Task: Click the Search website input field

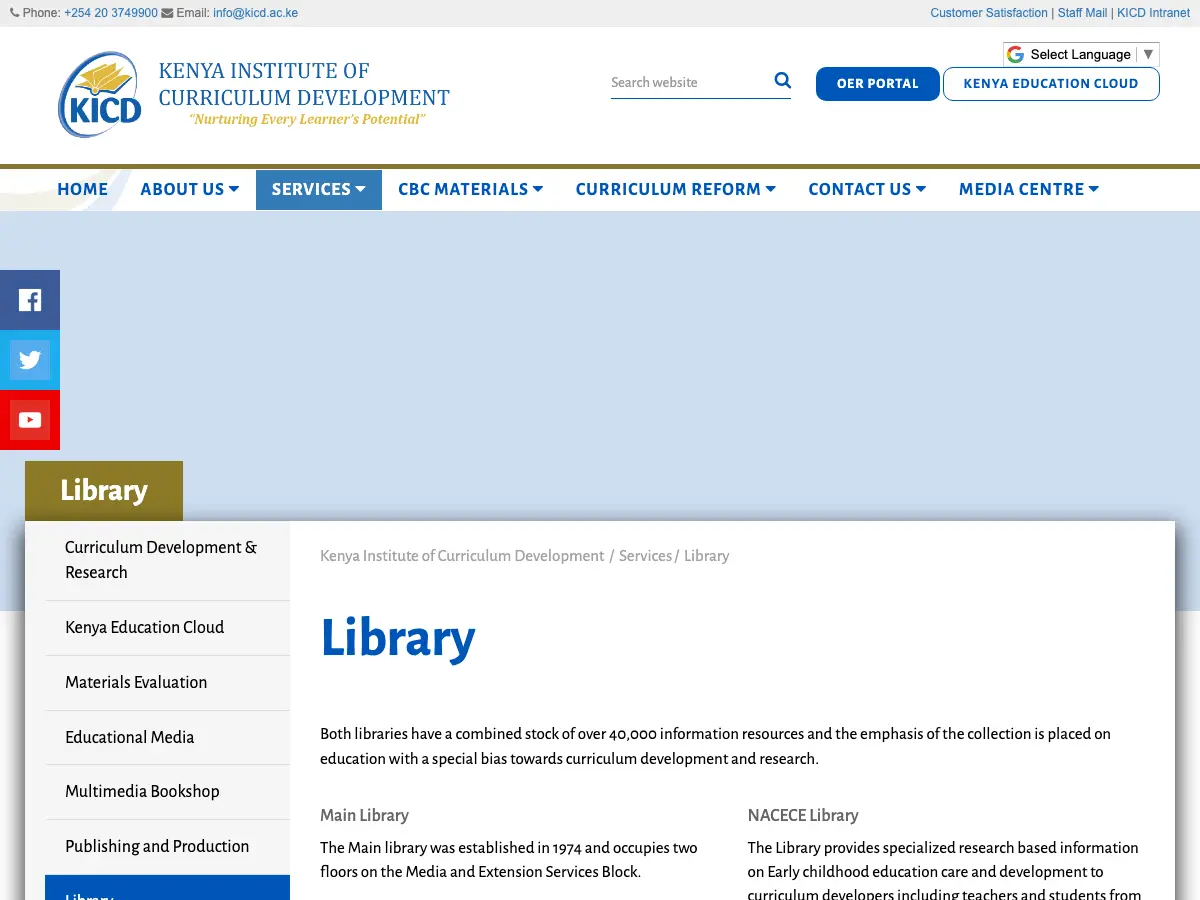Action: 690,82
